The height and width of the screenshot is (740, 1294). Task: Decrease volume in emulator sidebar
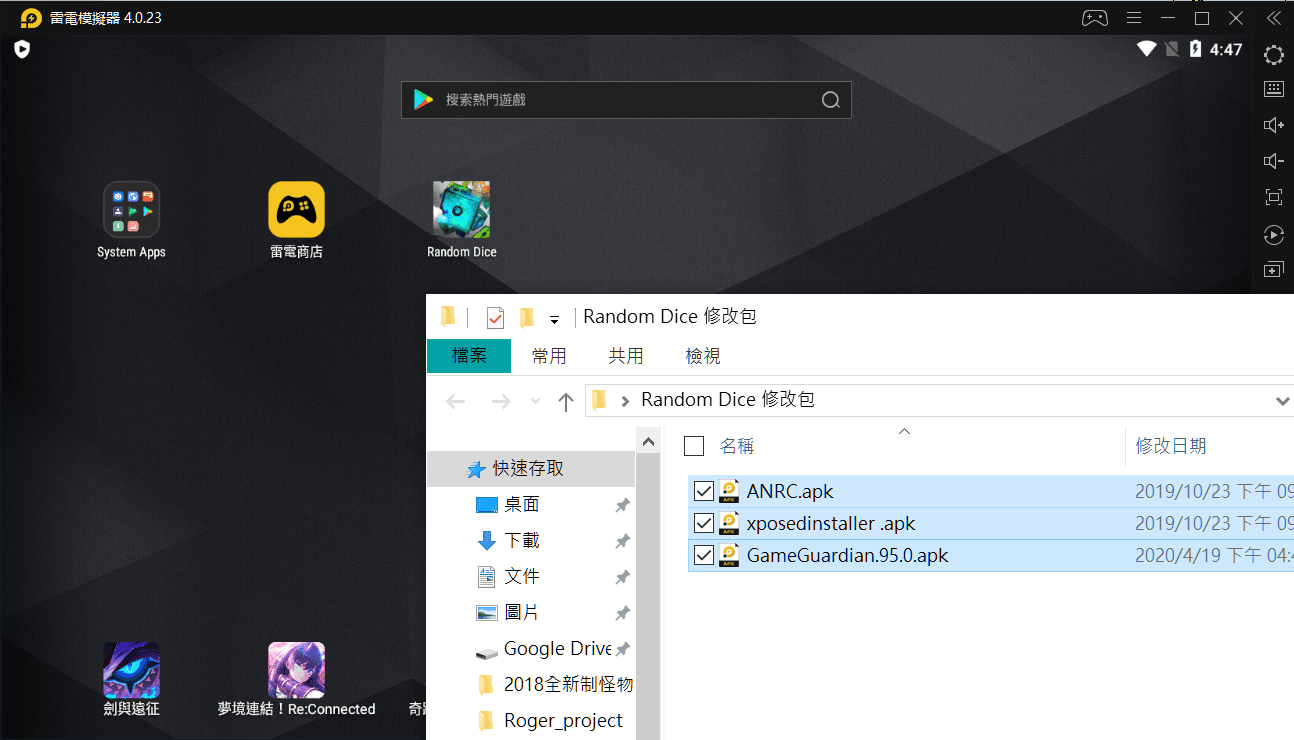point(1273,161)
